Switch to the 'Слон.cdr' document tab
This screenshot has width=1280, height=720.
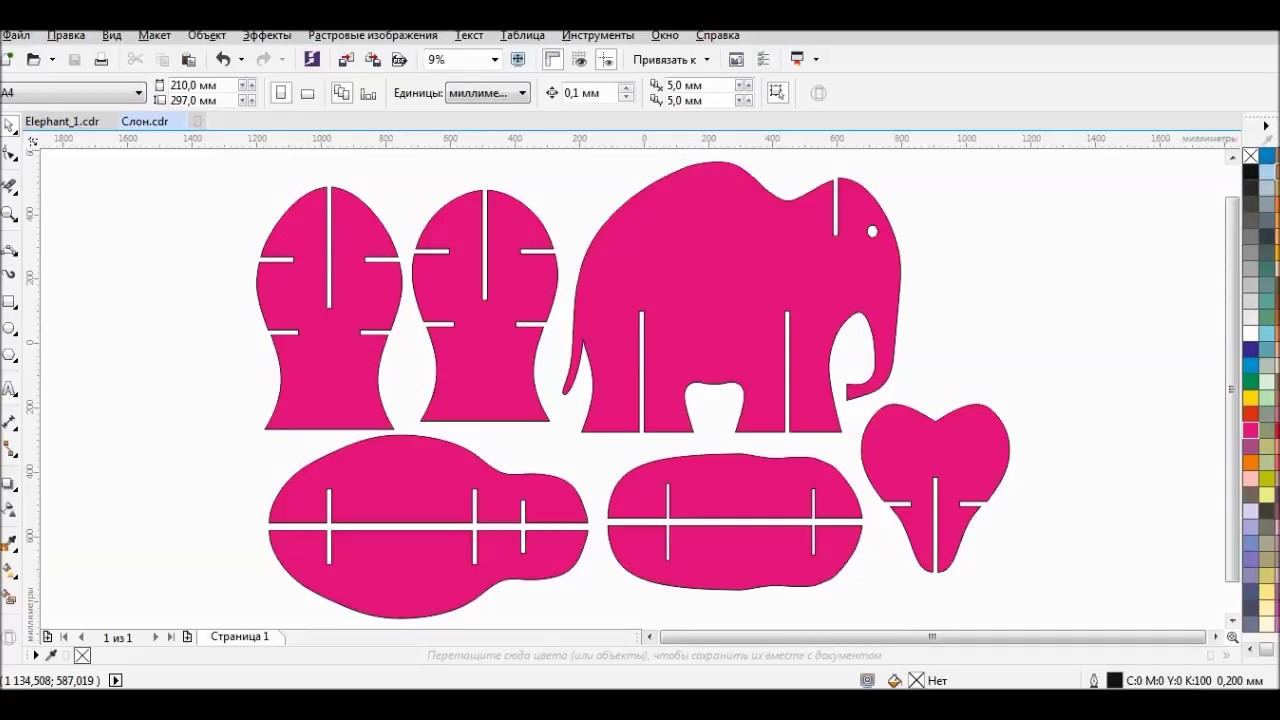(x=145, y=121)
